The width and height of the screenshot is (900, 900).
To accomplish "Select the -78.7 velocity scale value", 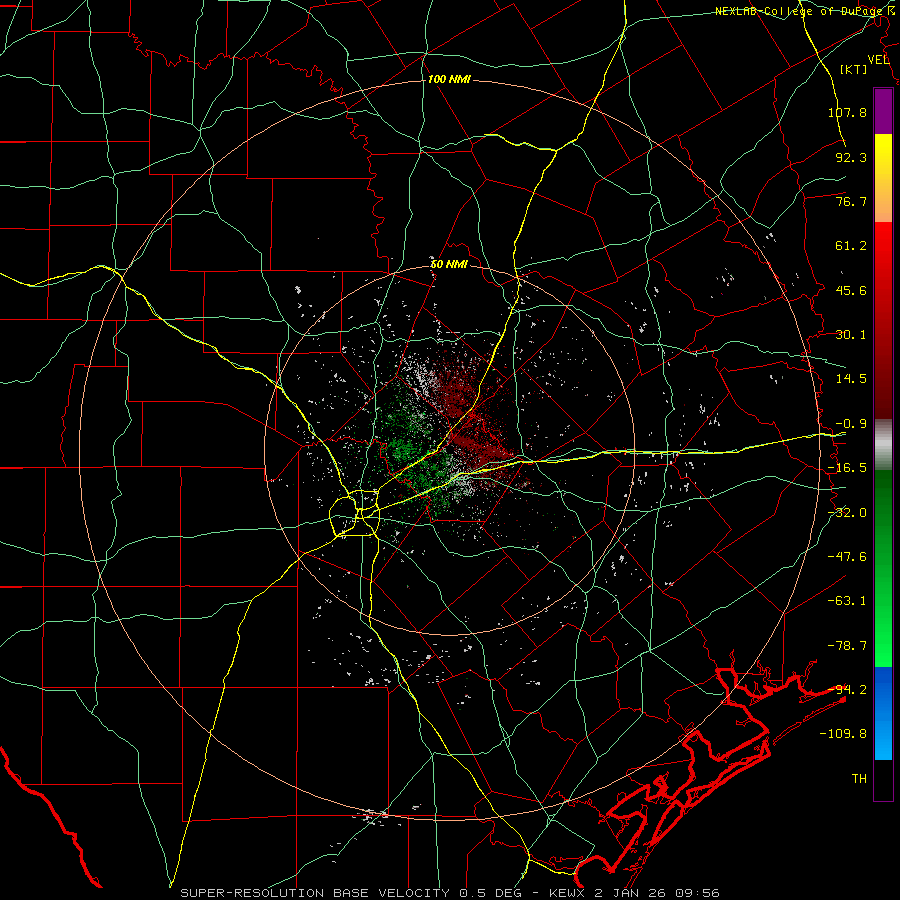I will coord(847,646).
